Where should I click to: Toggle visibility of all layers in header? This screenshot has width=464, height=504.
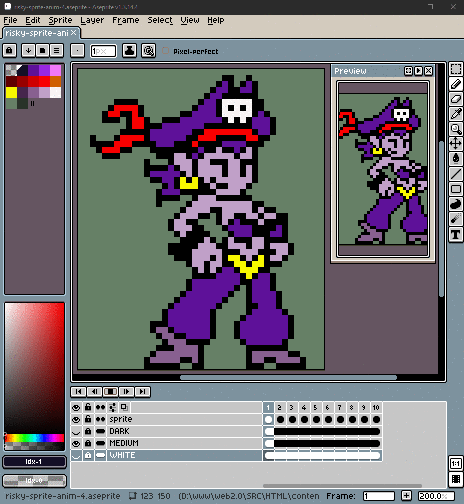76,407
